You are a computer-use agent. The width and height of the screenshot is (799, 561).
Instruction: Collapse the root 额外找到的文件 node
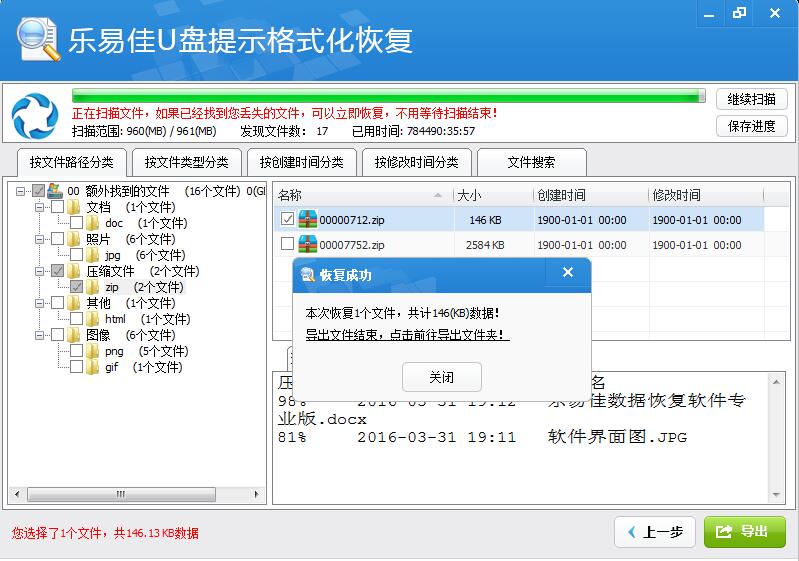[x=20, y=192]
